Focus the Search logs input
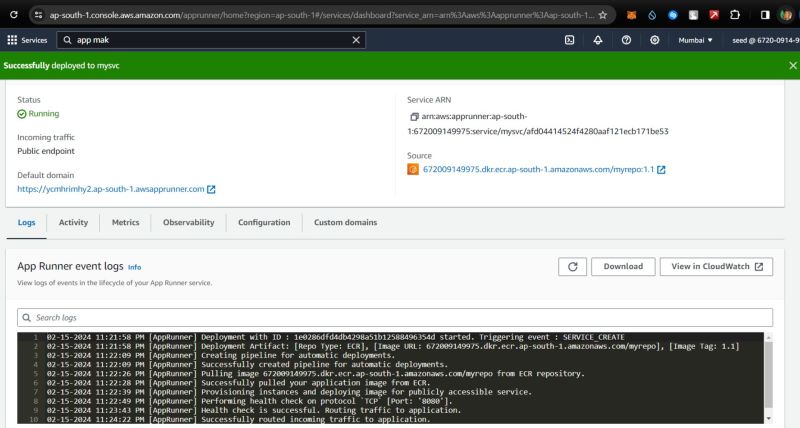 395,317
